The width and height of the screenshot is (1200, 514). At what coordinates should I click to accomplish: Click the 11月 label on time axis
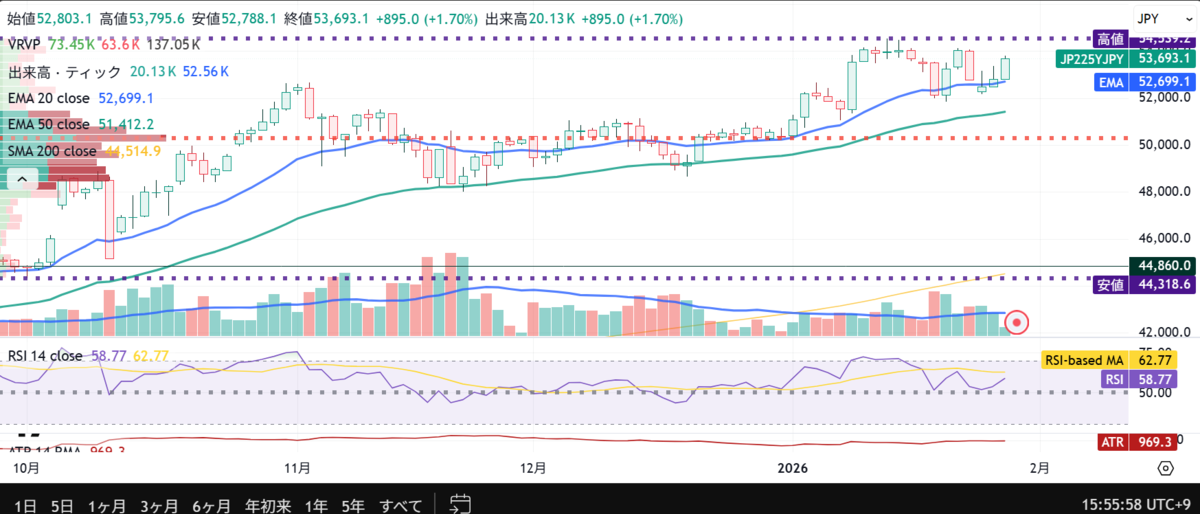click(x=297, y=468)
